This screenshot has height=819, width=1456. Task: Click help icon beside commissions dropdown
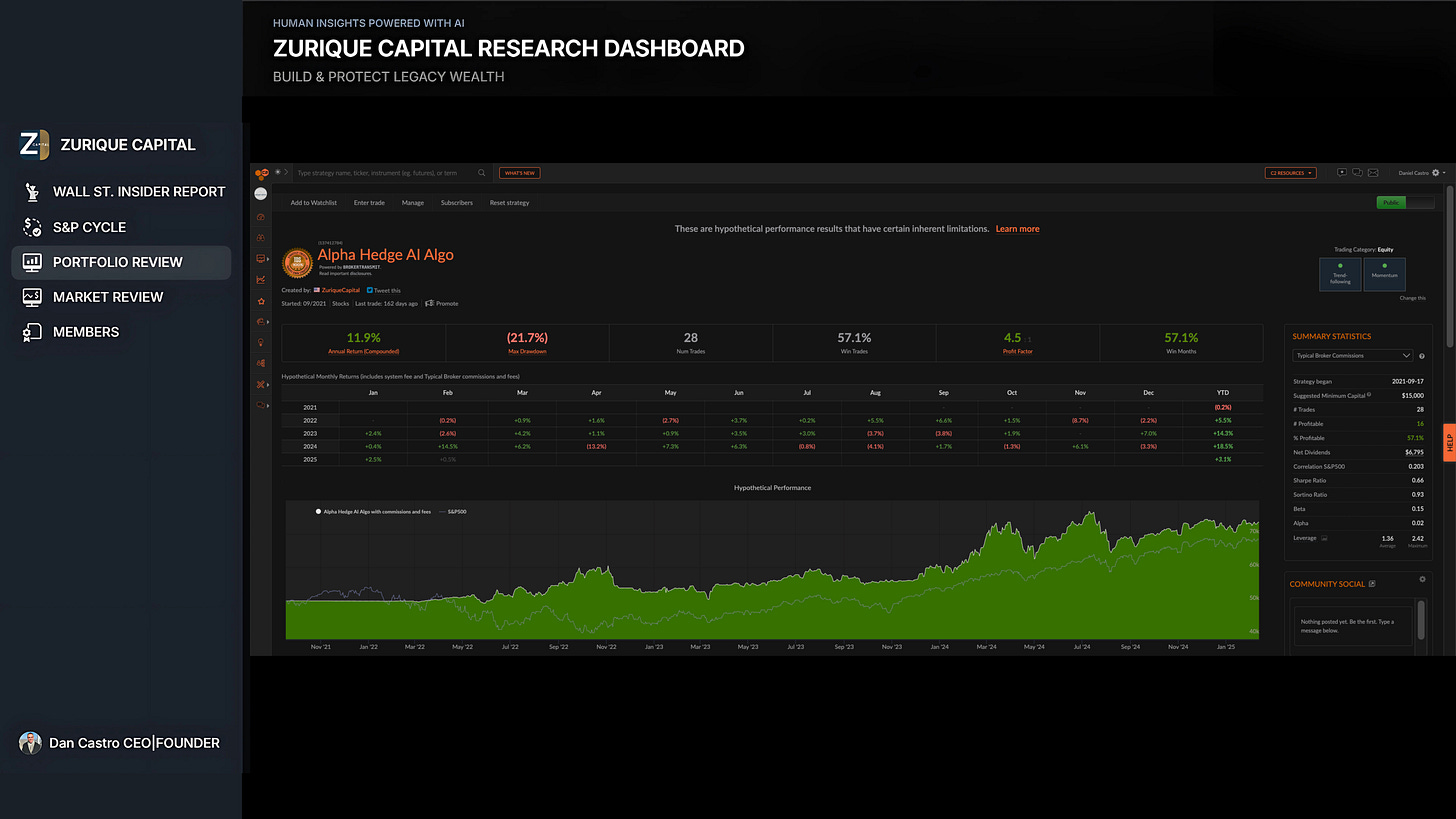coord(1422,356)
